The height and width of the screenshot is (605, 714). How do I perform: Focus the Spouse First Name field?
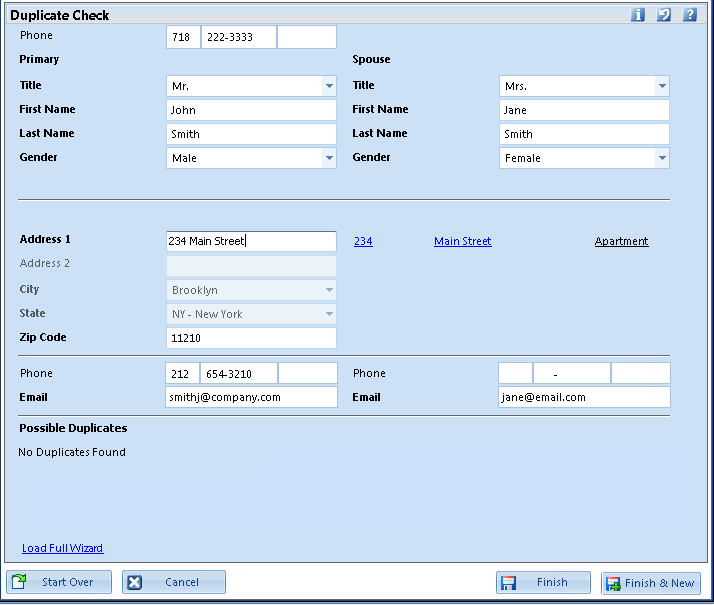584,110
